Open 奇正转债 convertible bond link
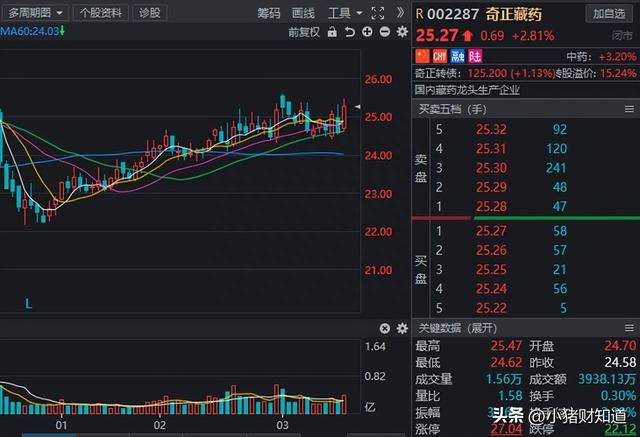640x437 pixels. pyautogui.click(x=437, y=73)
